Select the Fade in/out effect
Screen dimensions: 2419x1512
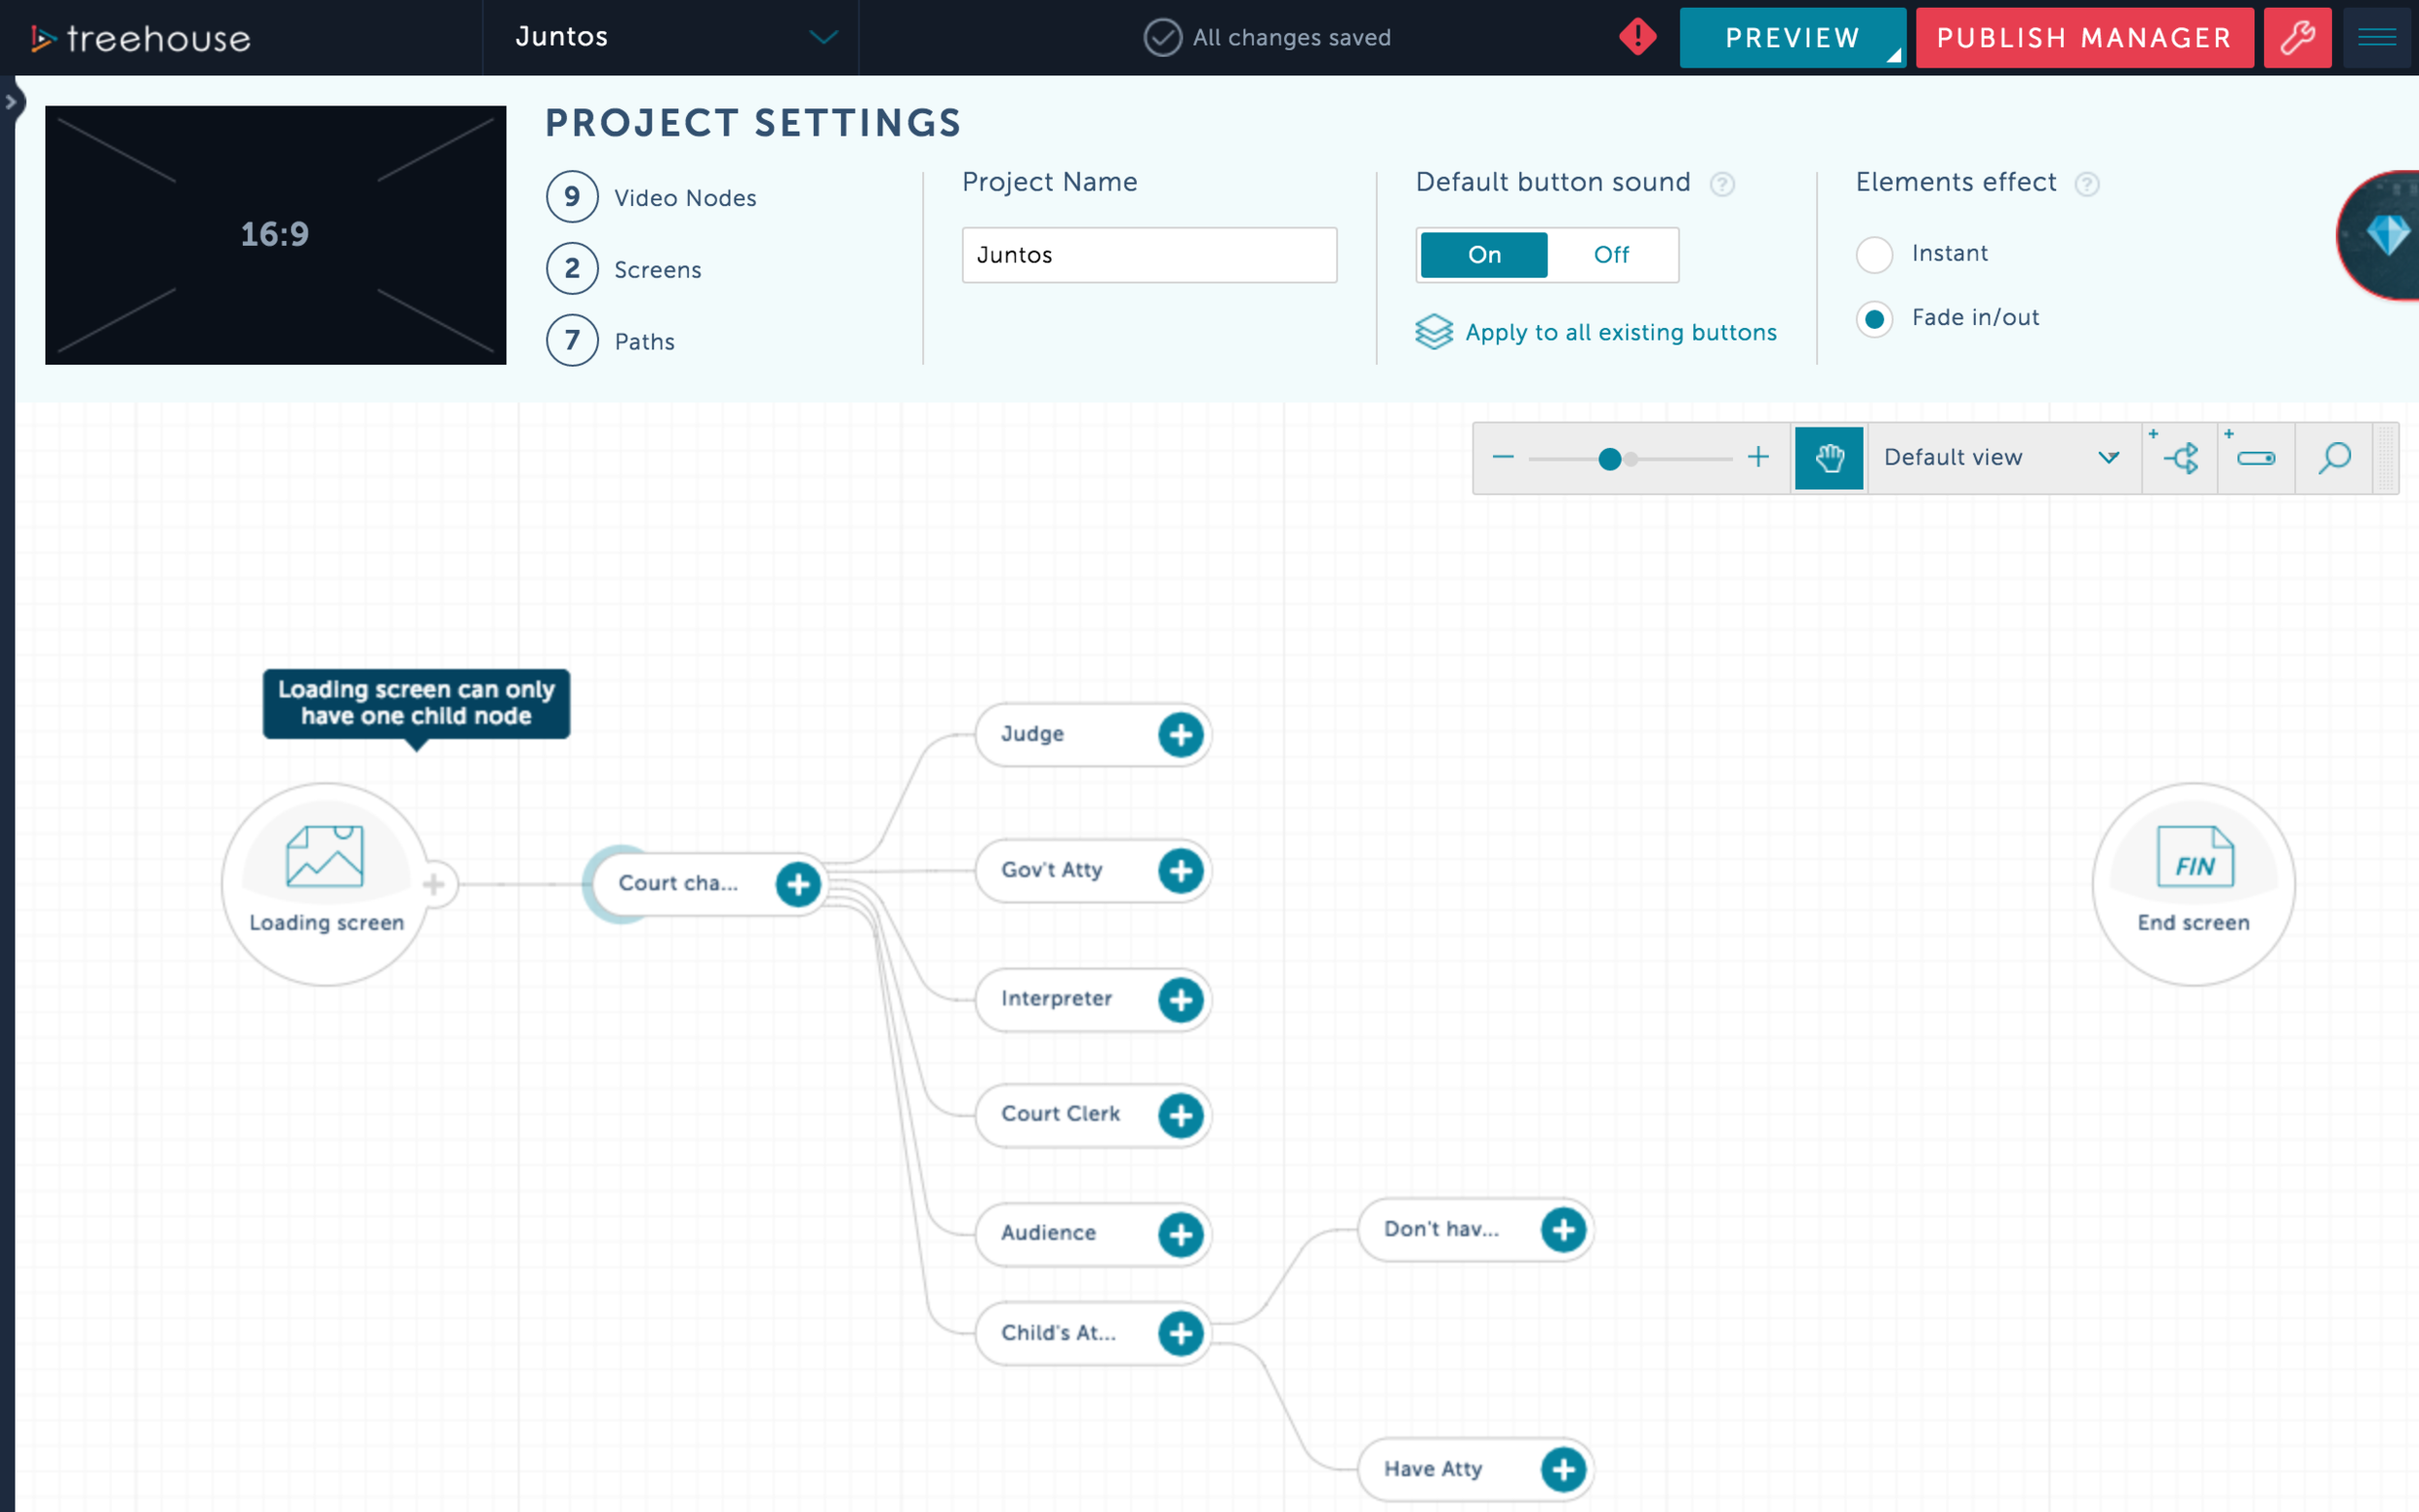pos(1874,319)
